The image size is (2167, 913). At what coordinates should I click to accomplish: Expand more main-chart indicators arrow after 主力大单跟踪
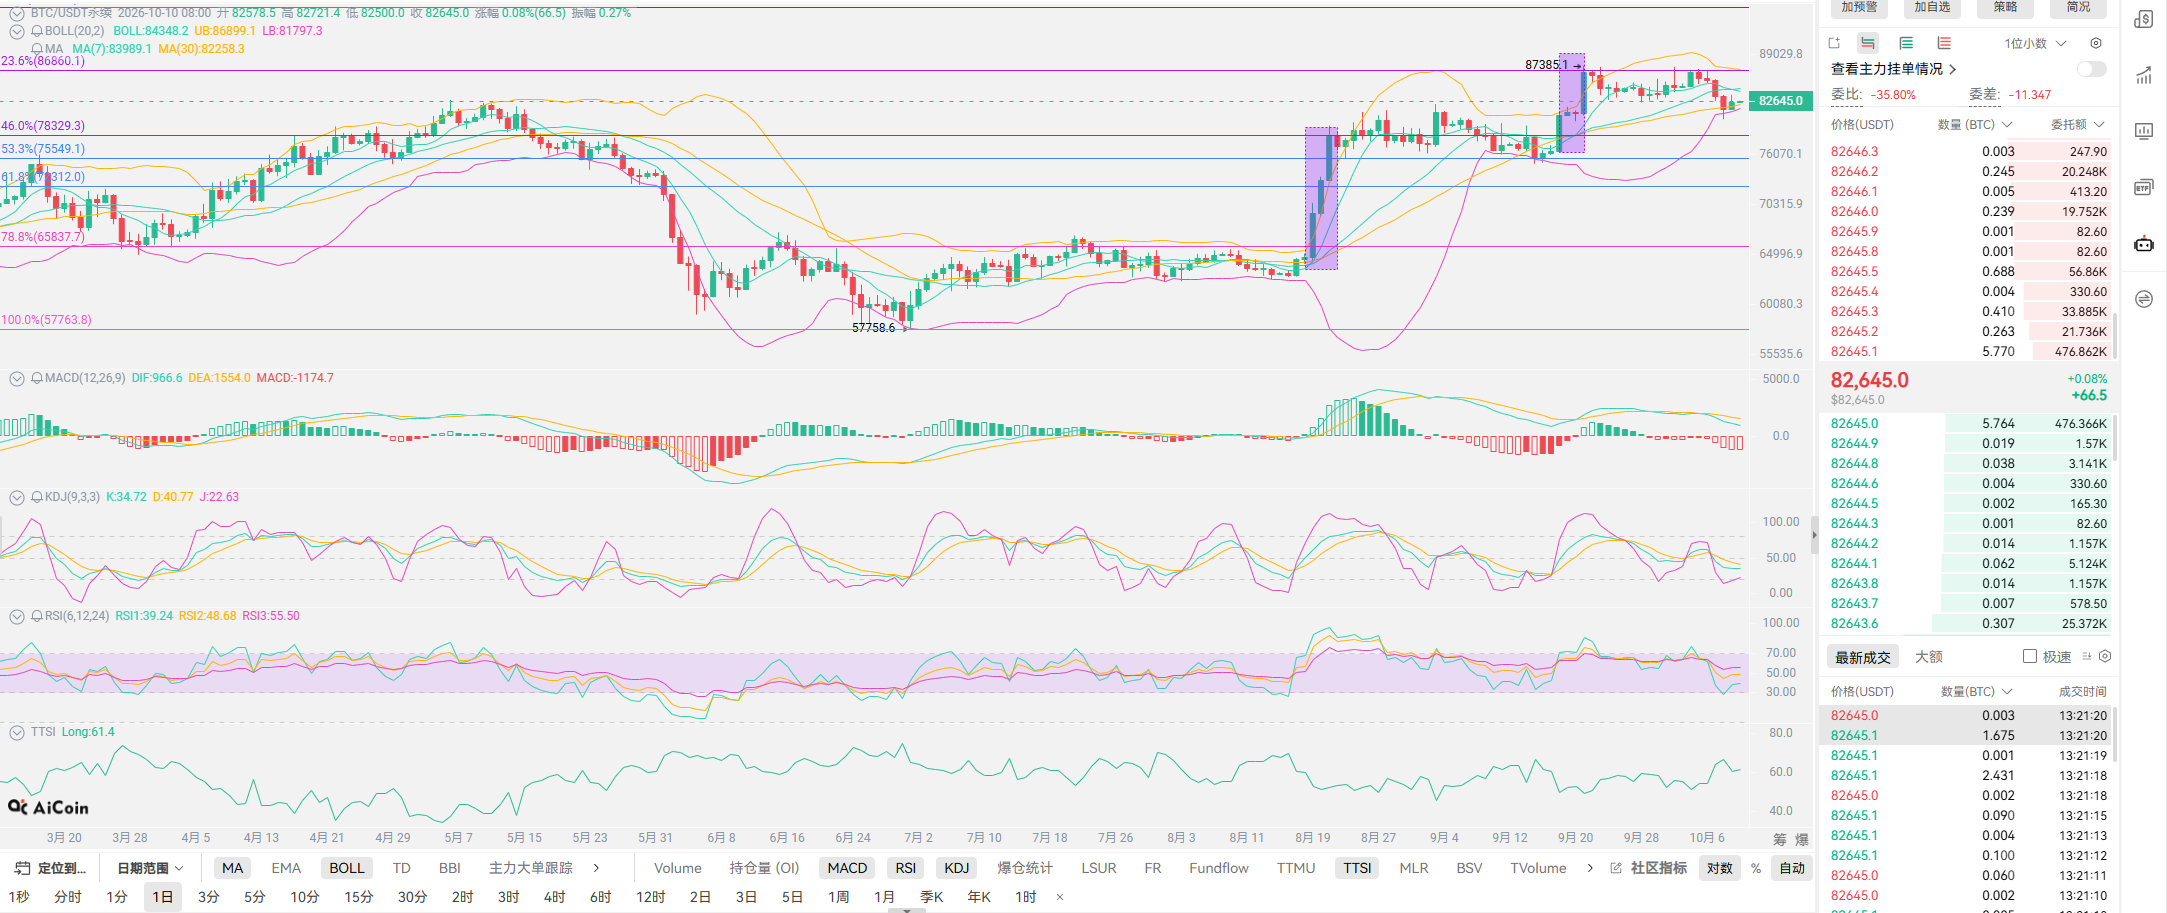pos(596,868)
